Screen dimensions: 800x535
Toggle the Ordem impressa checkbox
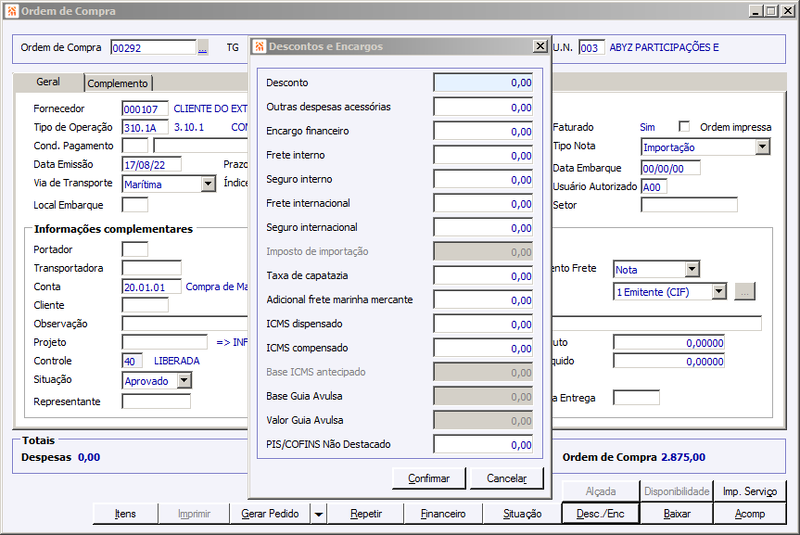click(684, 126)
